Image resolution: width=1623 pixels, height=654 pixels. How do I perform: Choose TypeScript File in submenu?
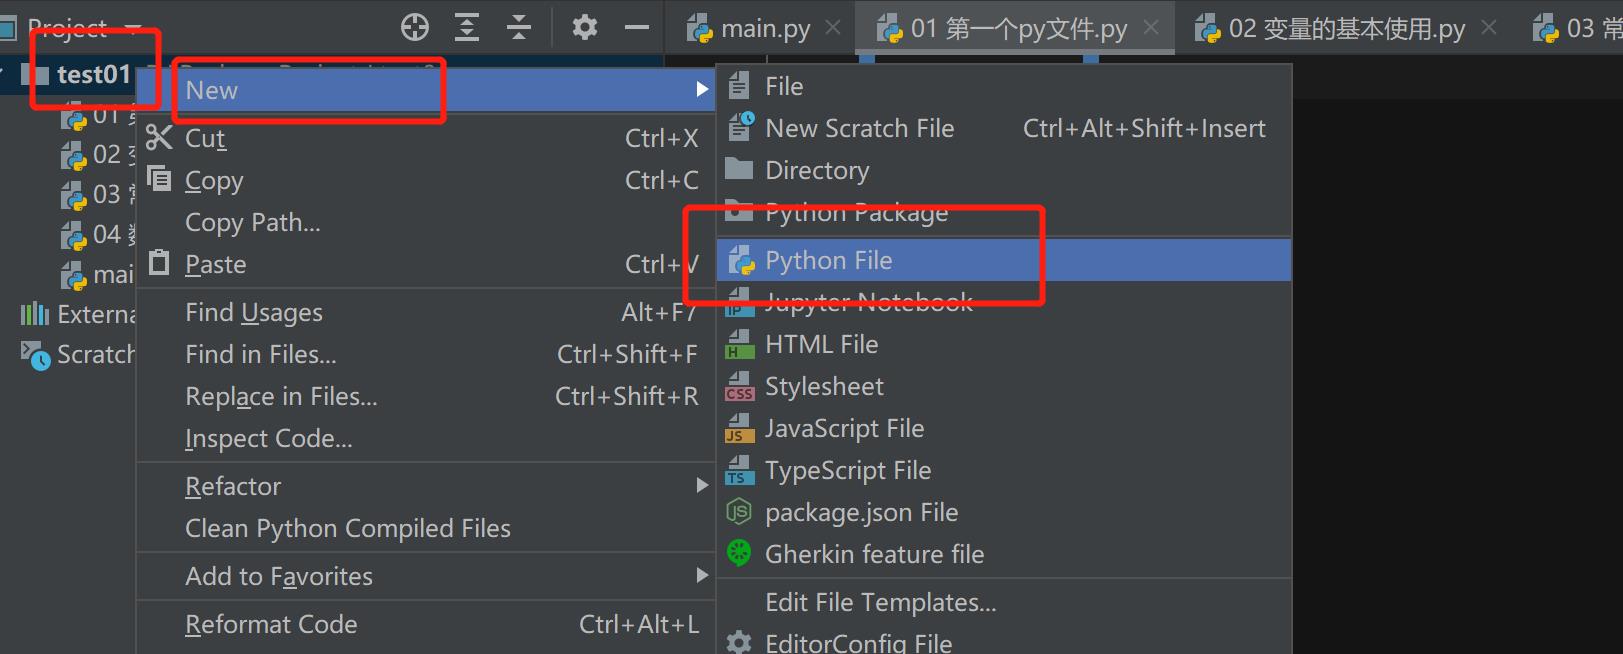(1004, 470)
